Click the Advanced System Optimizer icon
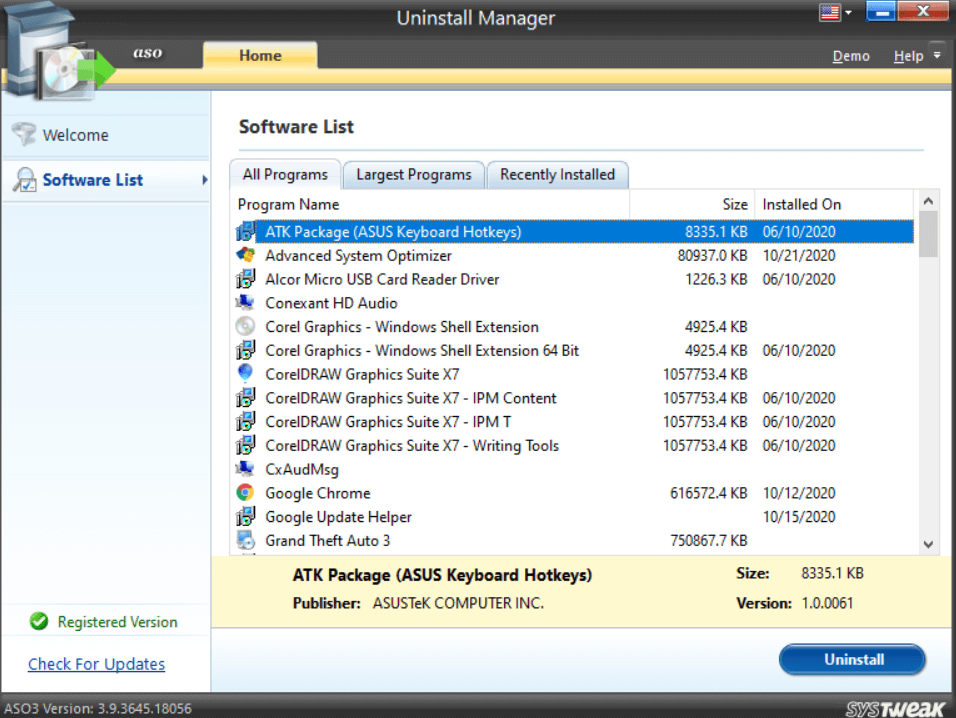Screen dimensions: 956x718 tap(245, 255)
